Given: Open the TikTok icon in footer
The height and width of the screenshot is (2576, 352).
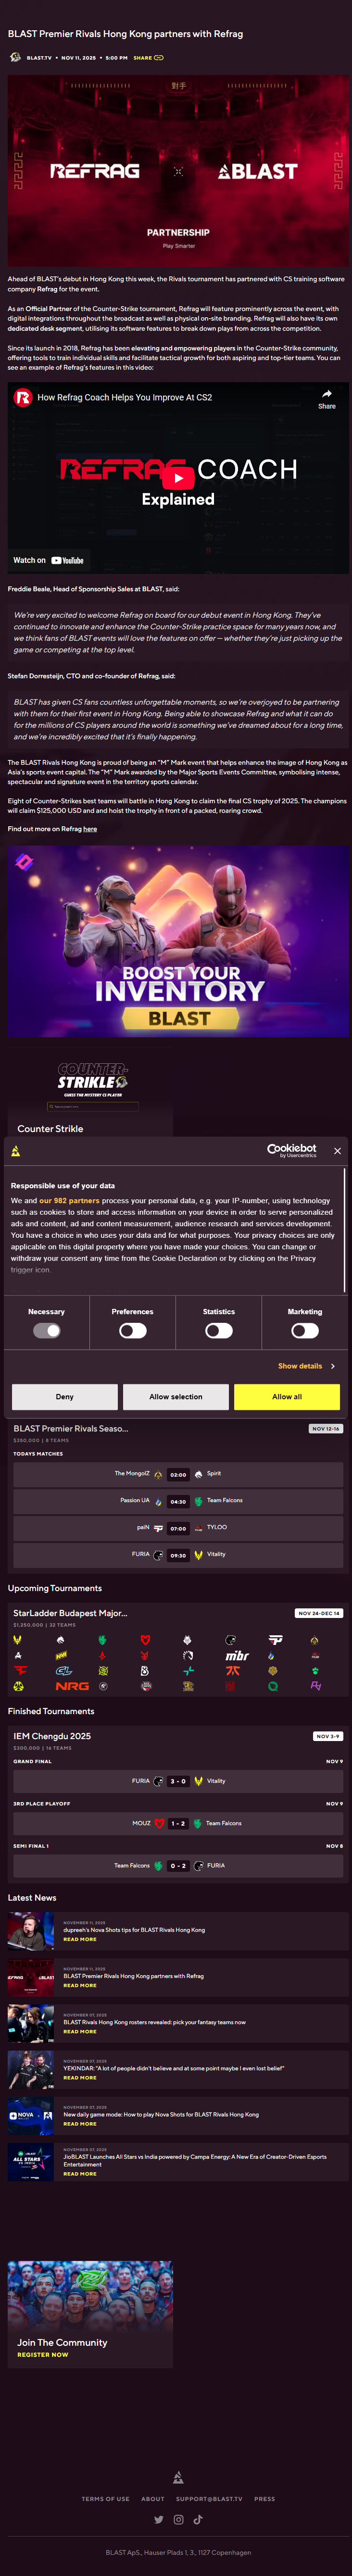Looking at the screenshot, I should 198,2519.
